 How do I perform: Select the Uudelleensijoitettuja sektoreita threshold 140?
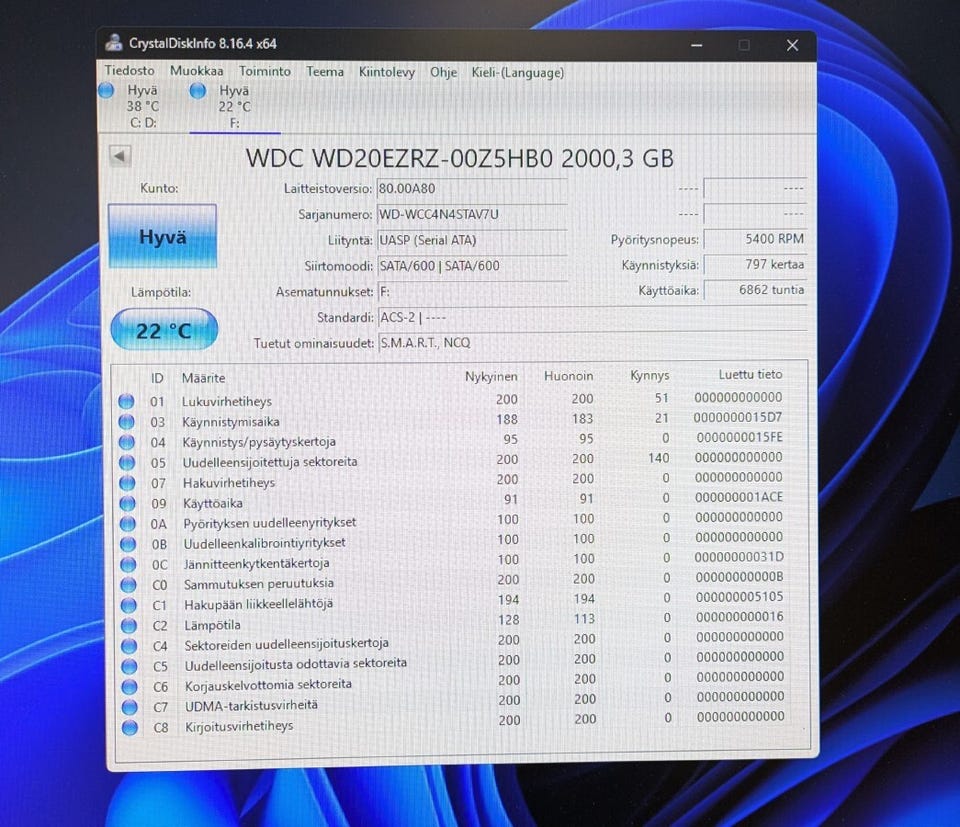(659, 458)
